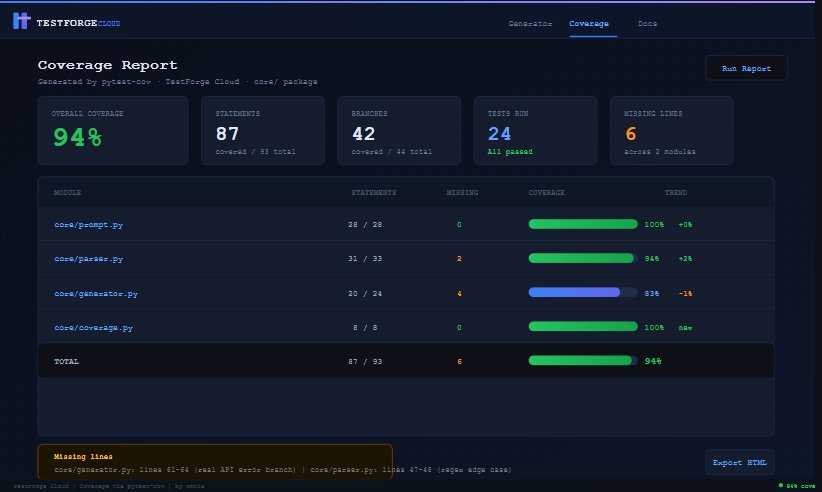Open the Generator tab
Image resolution: width=822 pixels, height=492 pixels.
tap(530, 24)
